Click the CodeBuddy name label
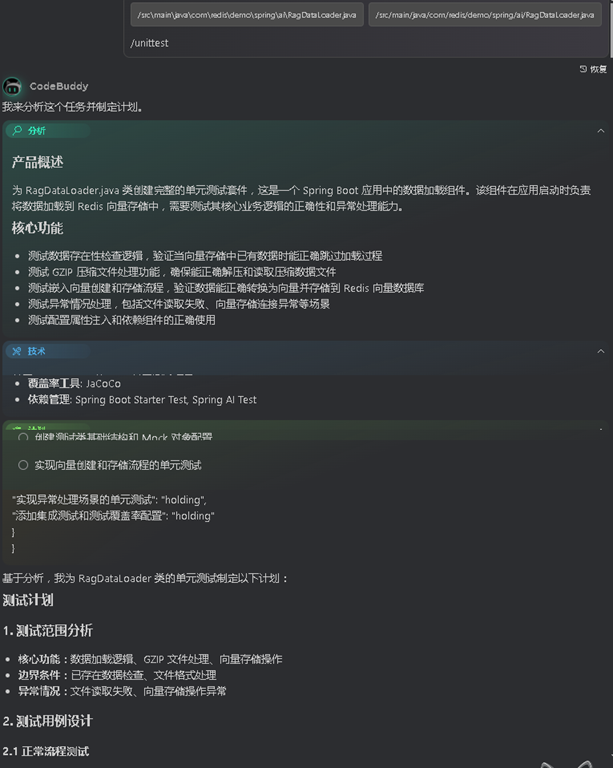This screenshot has width=613, height=768. pyautogui.click(x=59, y=86)
